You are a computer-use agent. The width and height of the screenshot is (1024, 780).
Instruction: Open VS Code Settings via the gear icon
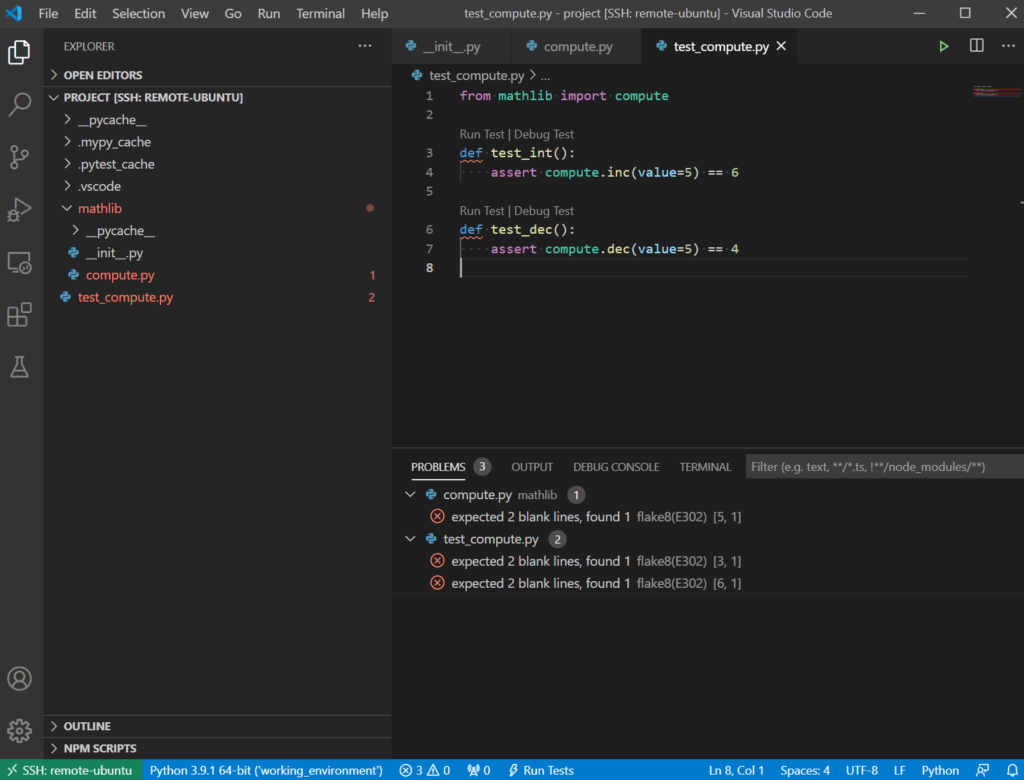(20, 730)
